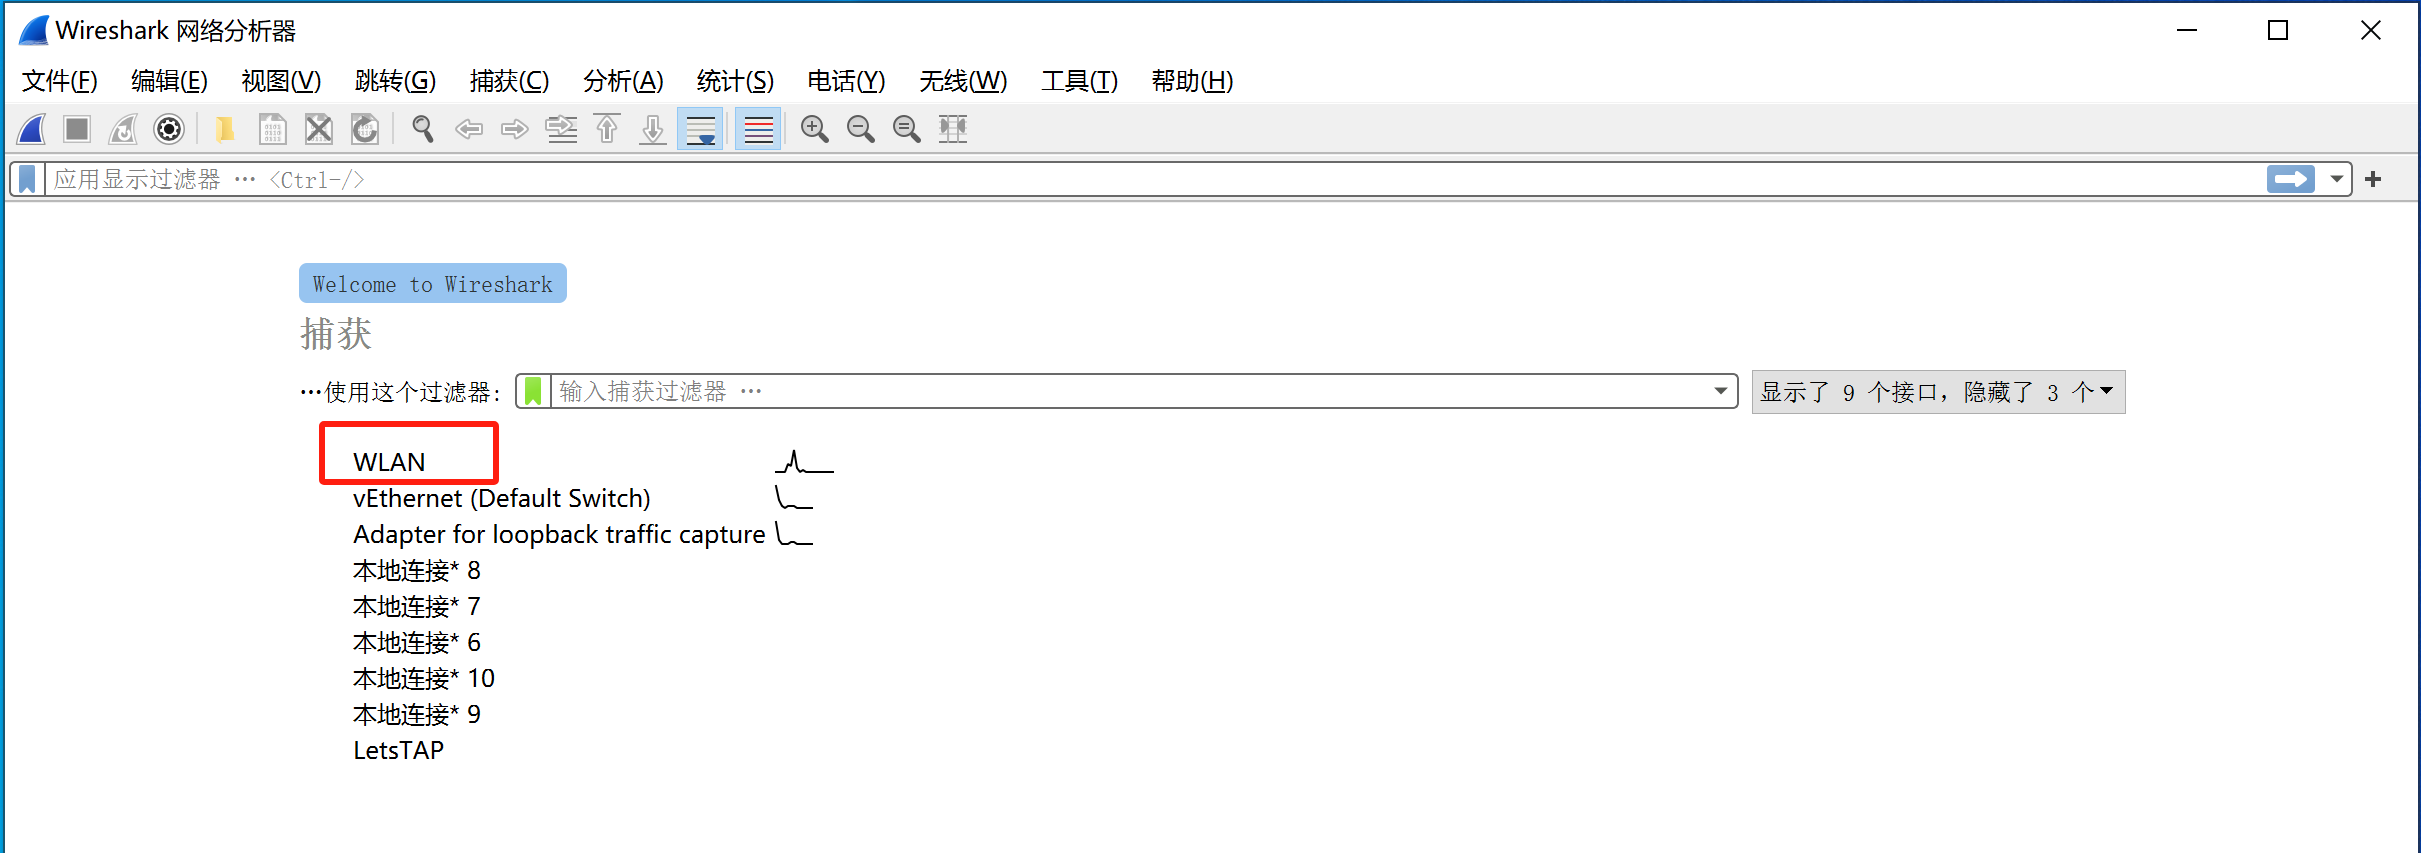Select vEthernet (Default Switch) interface
Image resolution: width=2421 pixels, height=853 pixels.
pos(502,498)
